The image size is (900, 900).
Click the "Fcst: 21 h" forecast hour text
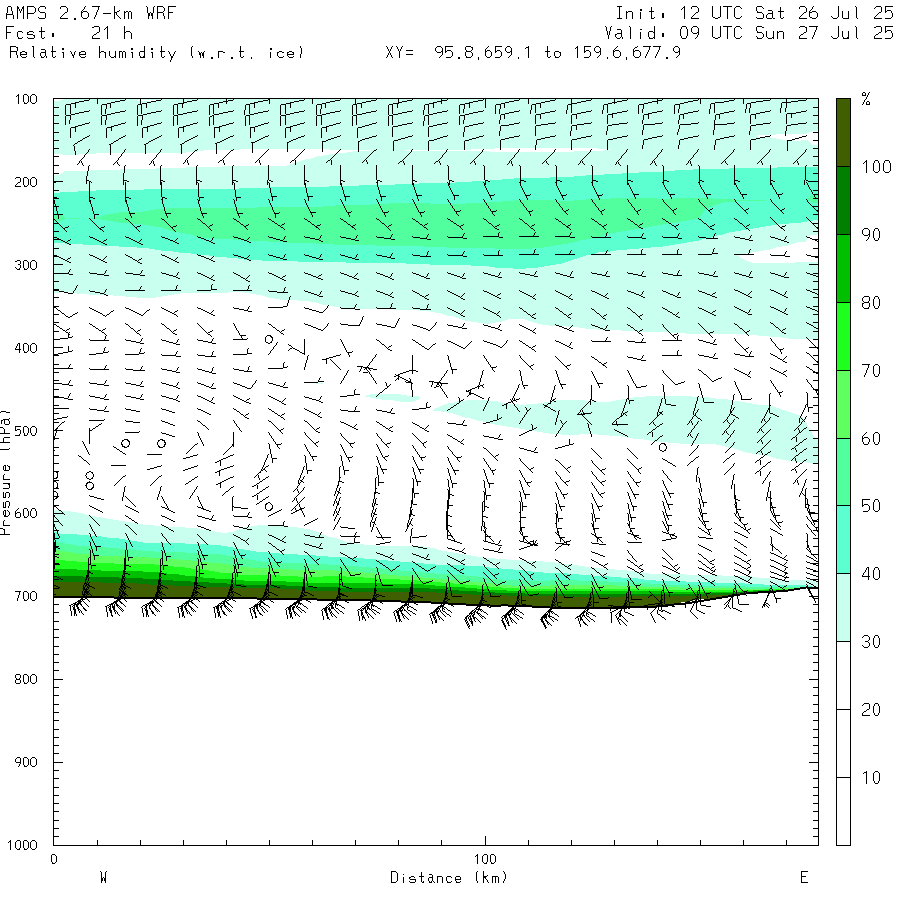coord(69,33)
